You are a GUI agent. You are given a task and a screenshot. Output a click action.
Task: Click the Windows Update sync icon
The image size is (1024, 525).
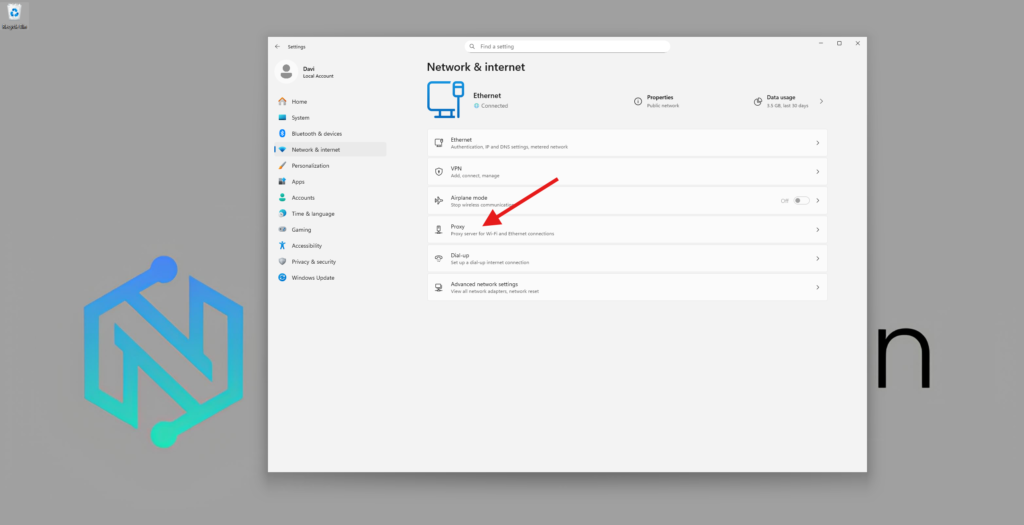coord(282,278)
